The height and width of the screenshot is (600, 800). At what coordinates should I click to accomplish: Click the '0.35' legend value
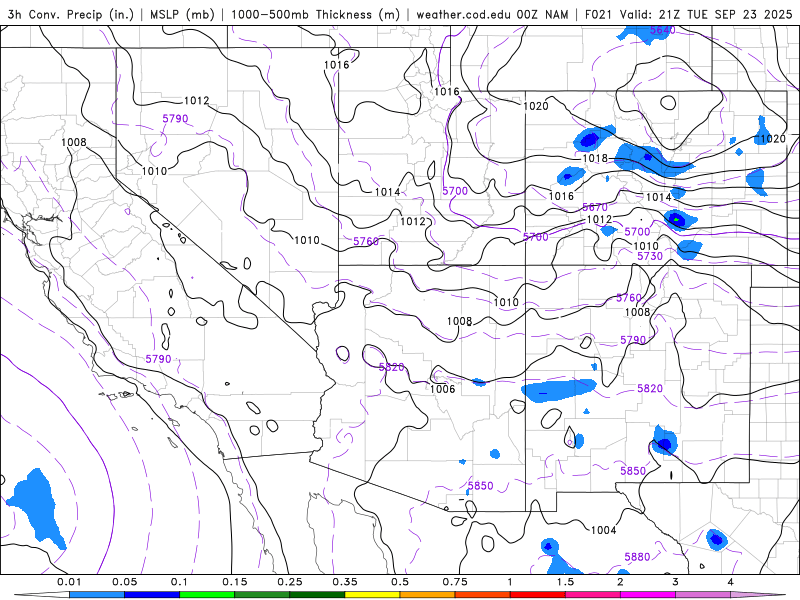(x=345, y=582)
